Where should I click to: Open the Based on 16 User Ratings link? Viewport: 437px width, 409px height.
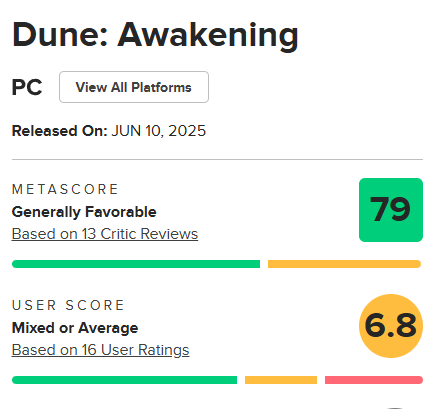tap(100, 350)
